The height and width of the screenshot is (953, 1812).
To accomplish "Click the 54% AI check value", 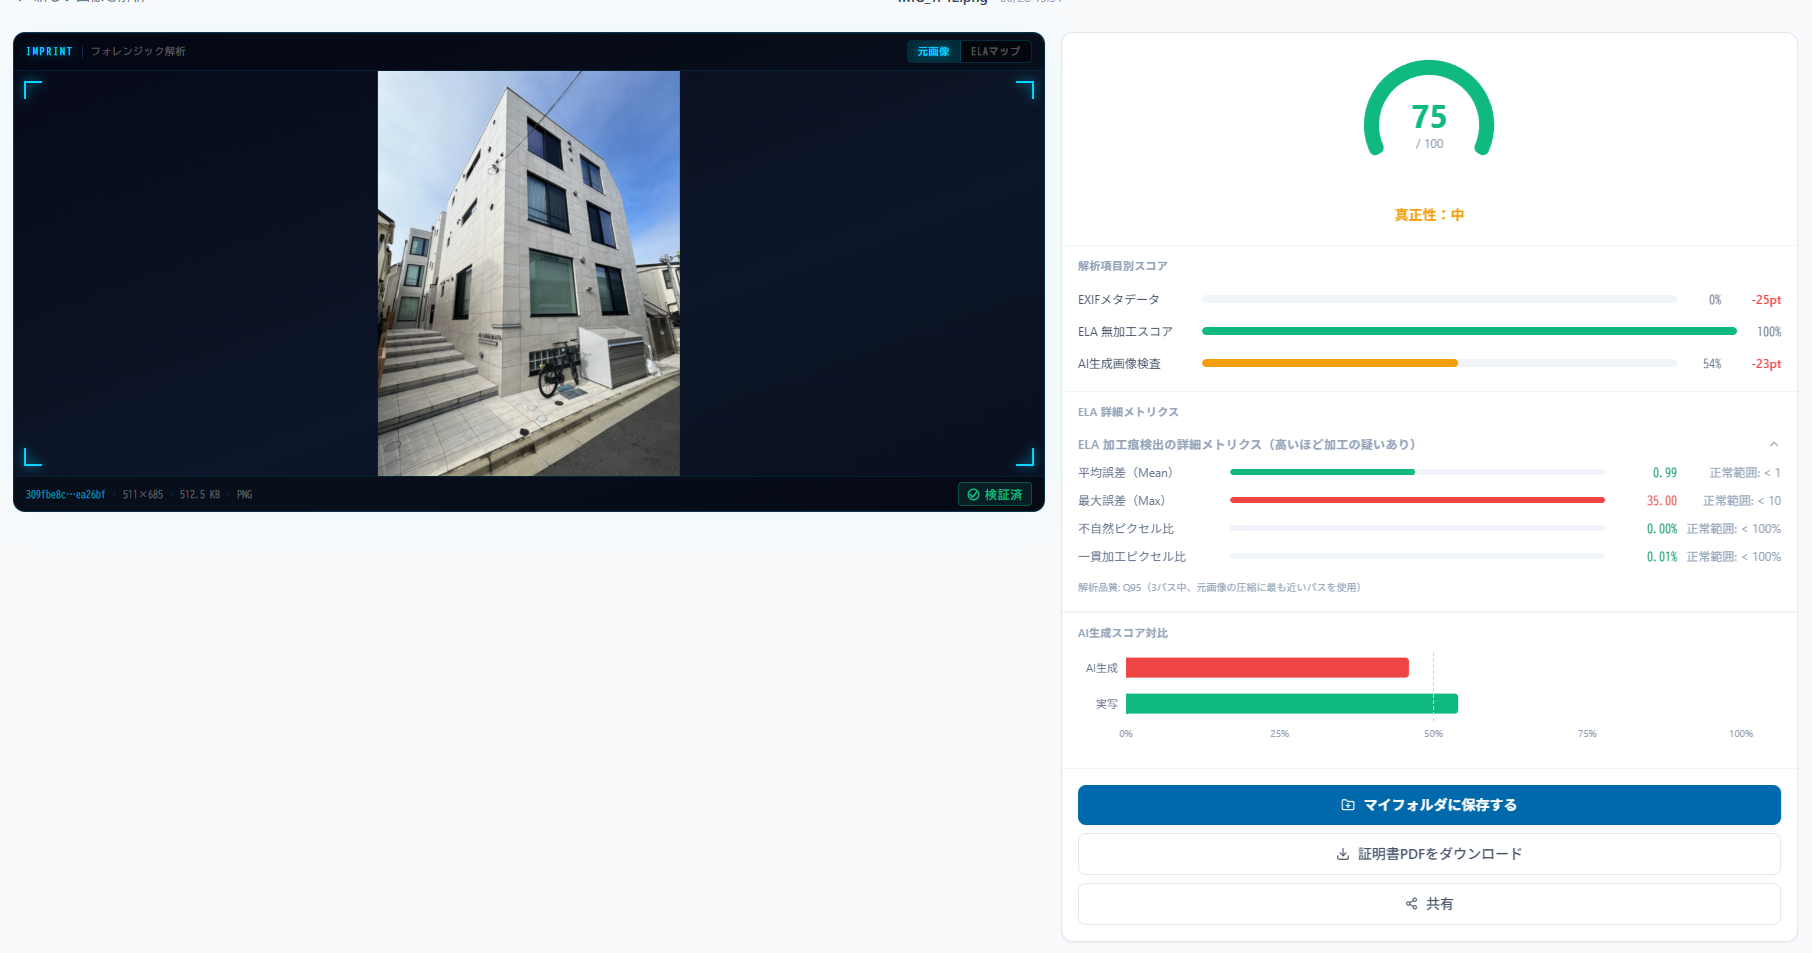I will click(1712, 364).
